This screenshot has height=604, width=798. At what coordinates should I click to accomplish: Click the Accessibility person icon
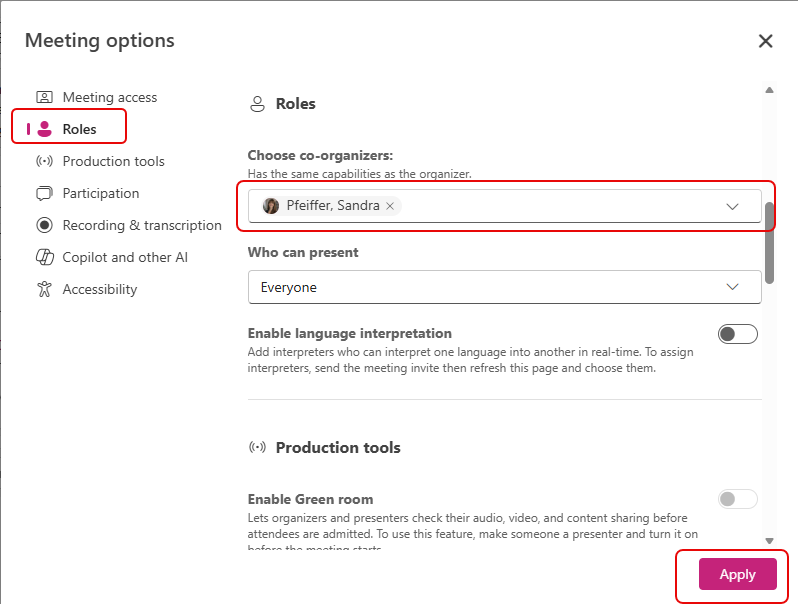tap(44, 289)
